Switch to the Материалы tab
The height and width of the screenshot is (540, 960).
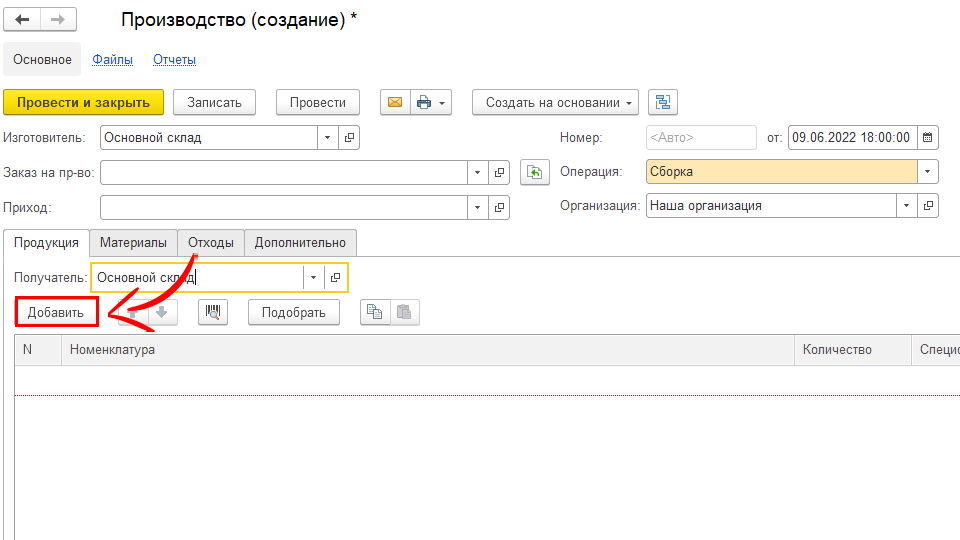point(133,243)
